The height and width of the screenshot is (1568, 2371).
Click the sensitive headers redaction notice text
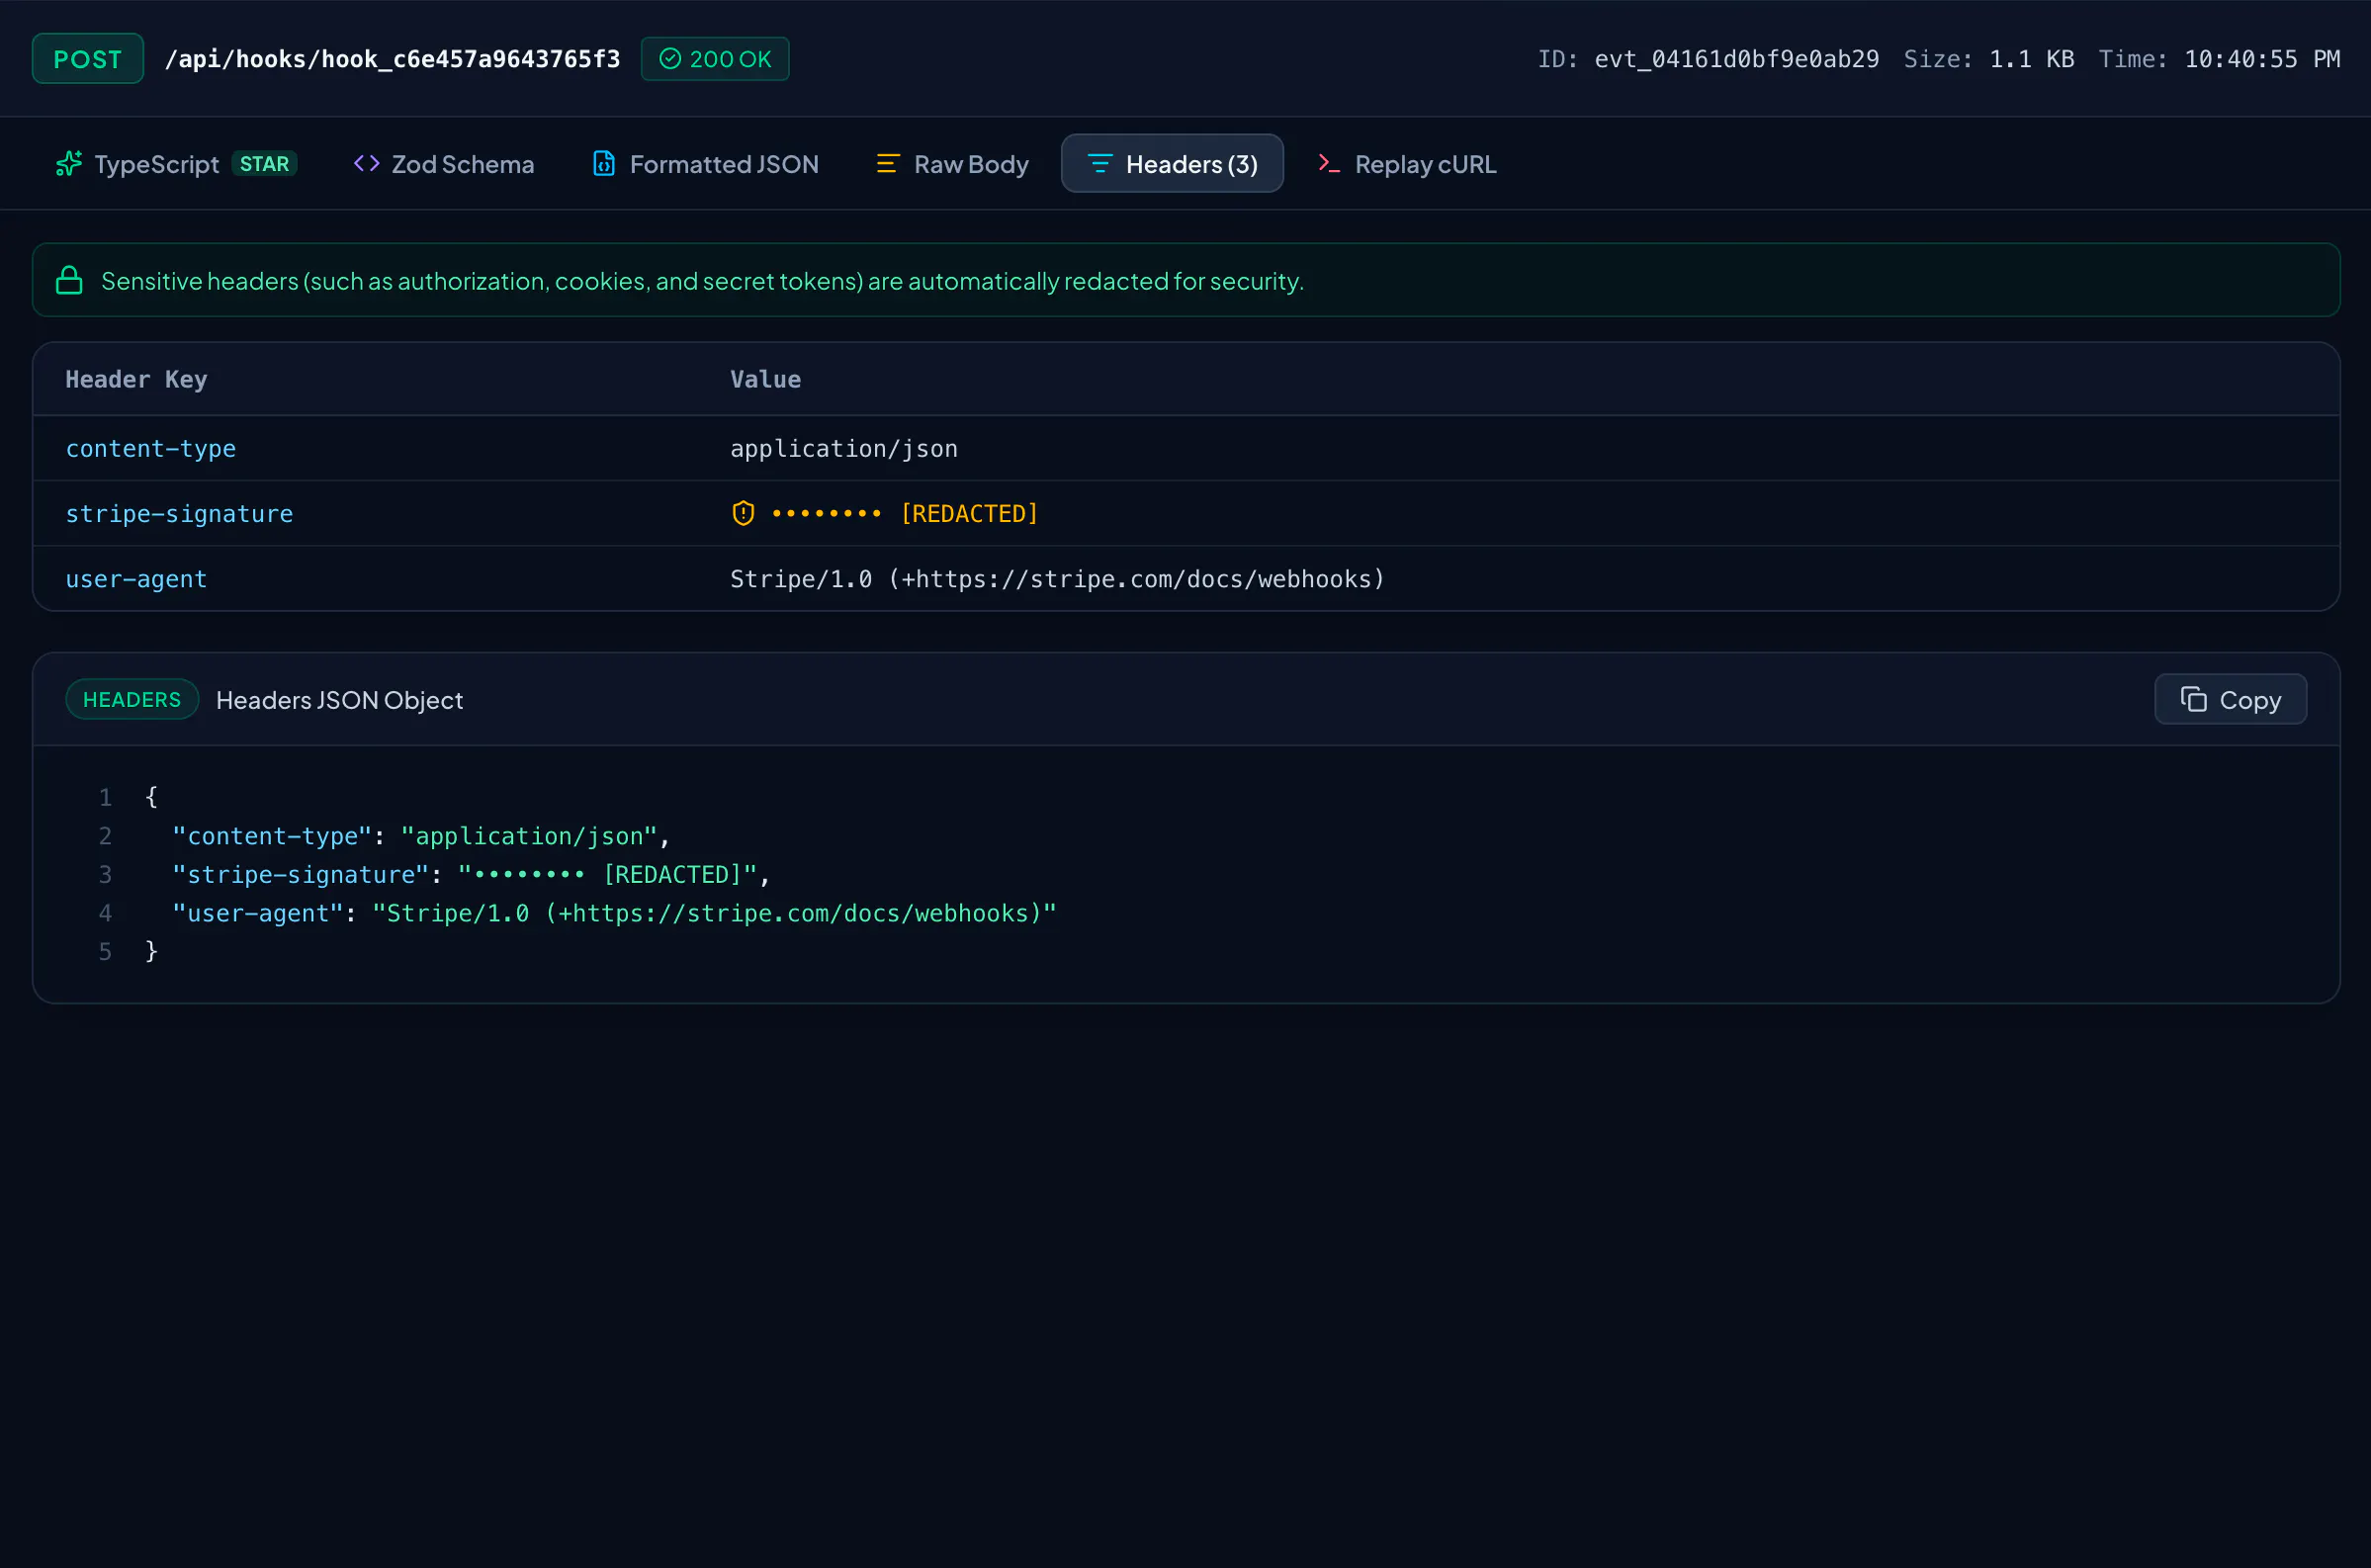coord(703,281)
